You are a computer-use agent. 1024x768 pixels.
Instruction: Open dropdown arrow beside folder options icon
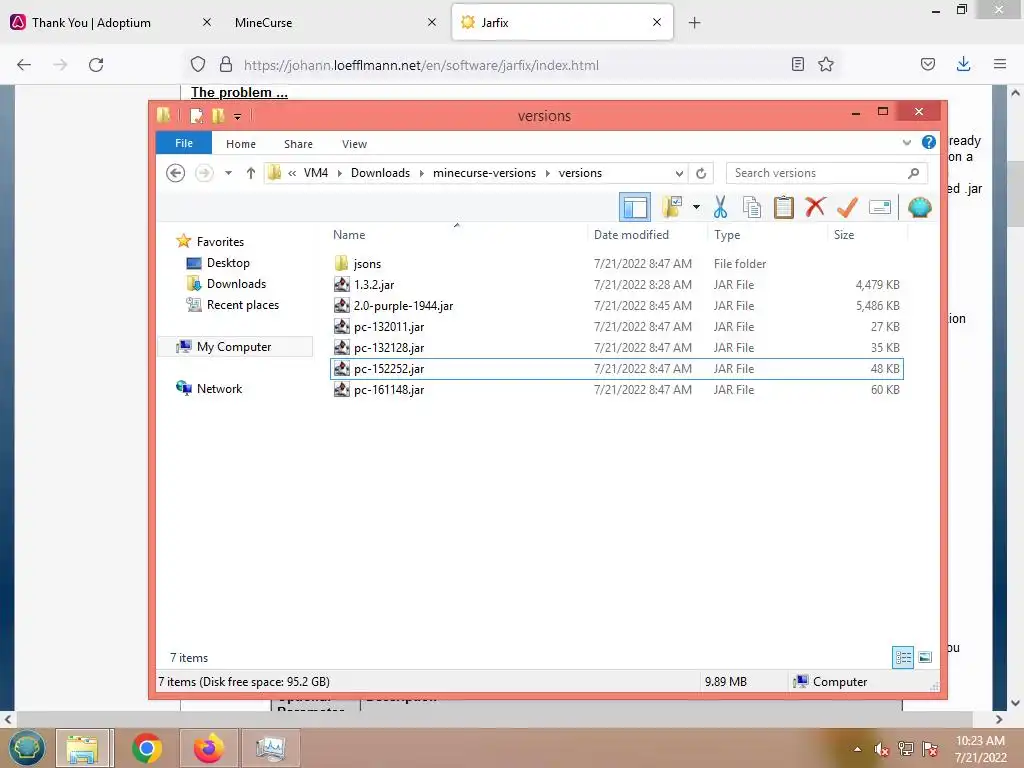point(696,207)
